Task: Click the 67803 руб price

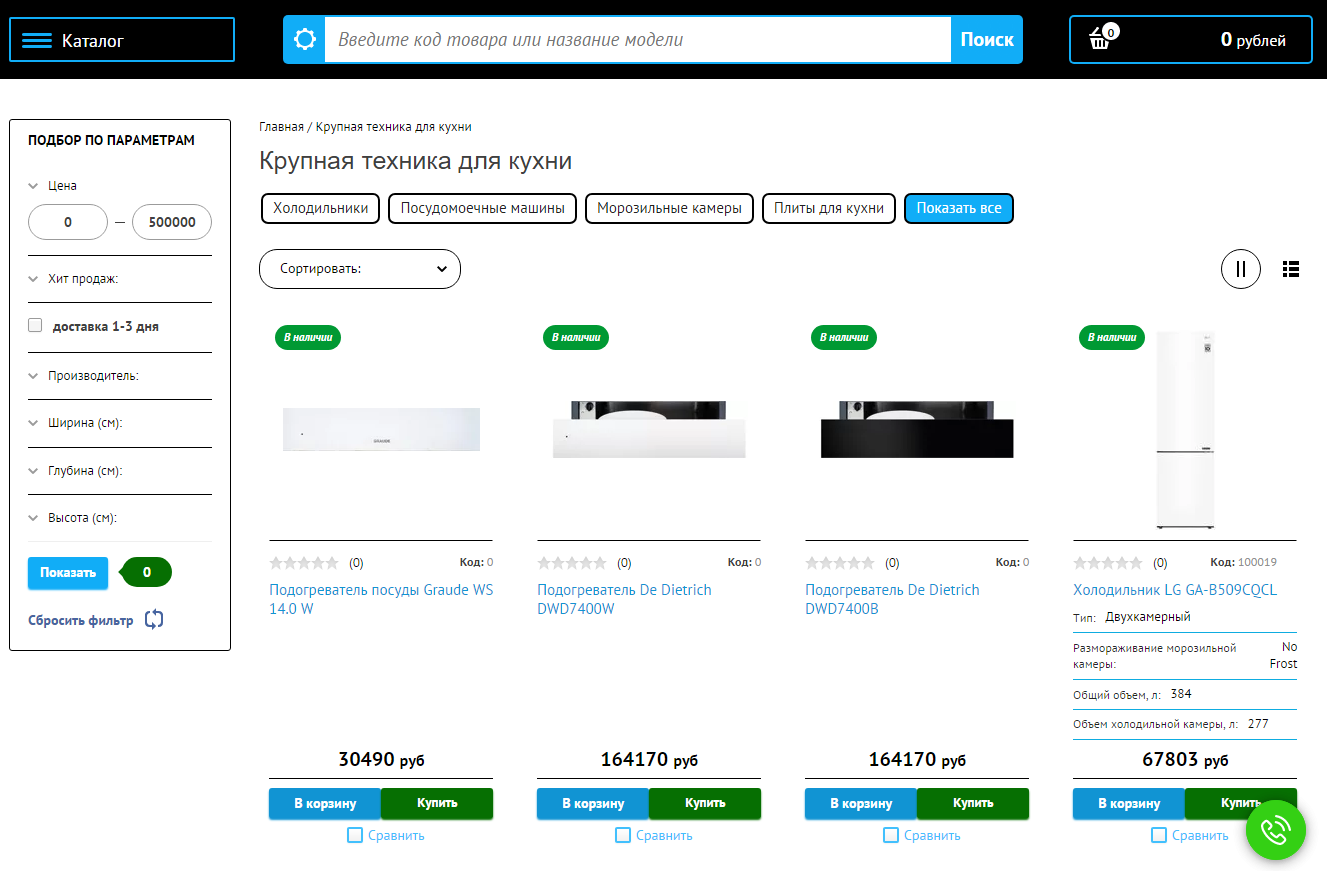Action: tap(1185, 760)
